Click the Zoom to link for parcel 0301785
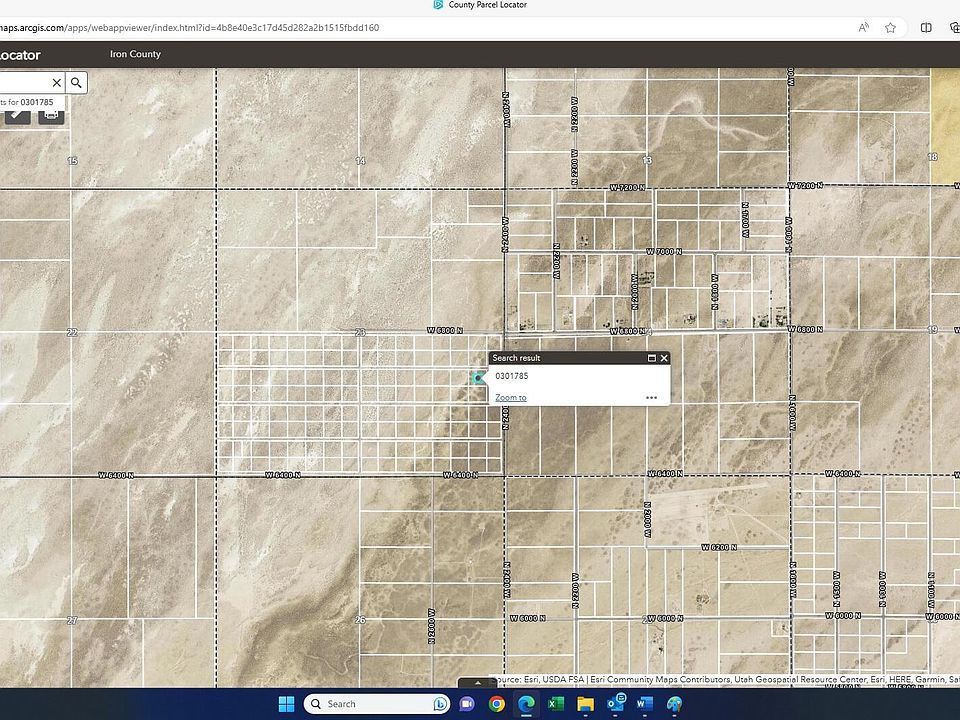Screen dimensions: 960x720 click(x=510, y=397)
